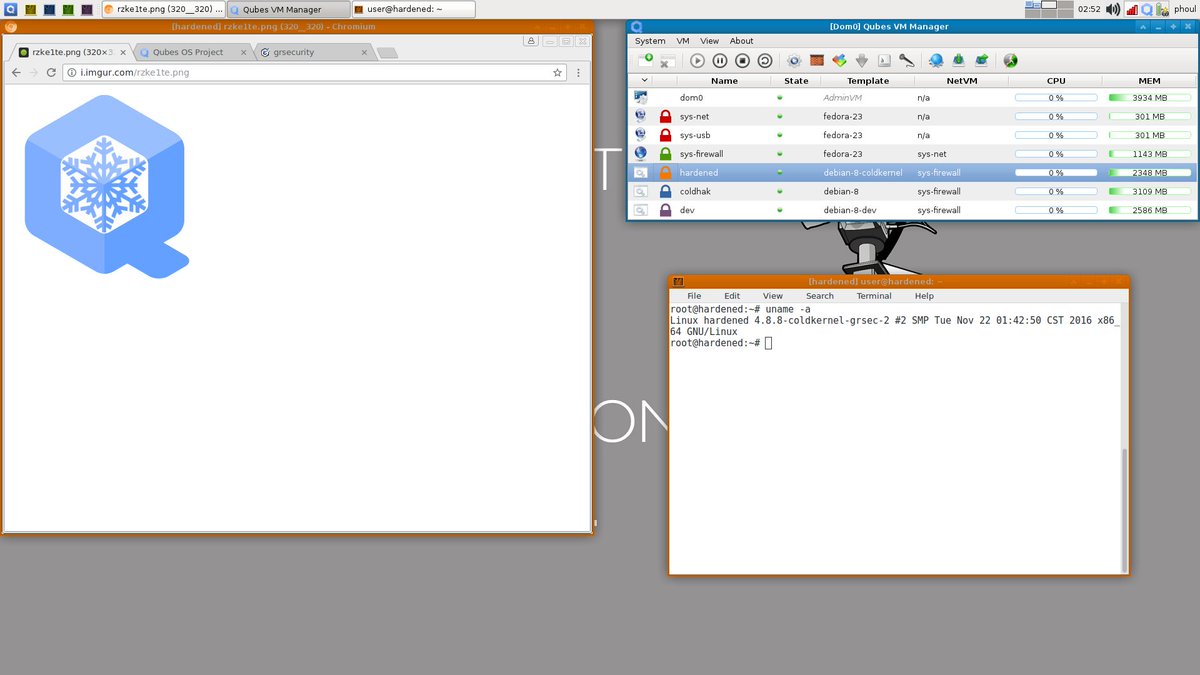The width and height of the screenshot is (1200, 675).
Task: Click the terminal window vertical scrollbar
Action: pyautogui.click(x=1124, y=510)
